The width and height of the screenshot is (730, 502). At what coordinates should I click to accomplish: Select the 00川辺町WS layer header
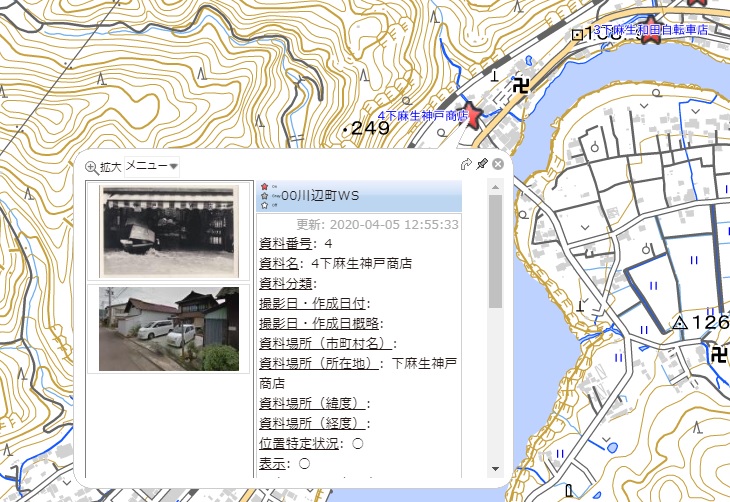click(320, 195)
